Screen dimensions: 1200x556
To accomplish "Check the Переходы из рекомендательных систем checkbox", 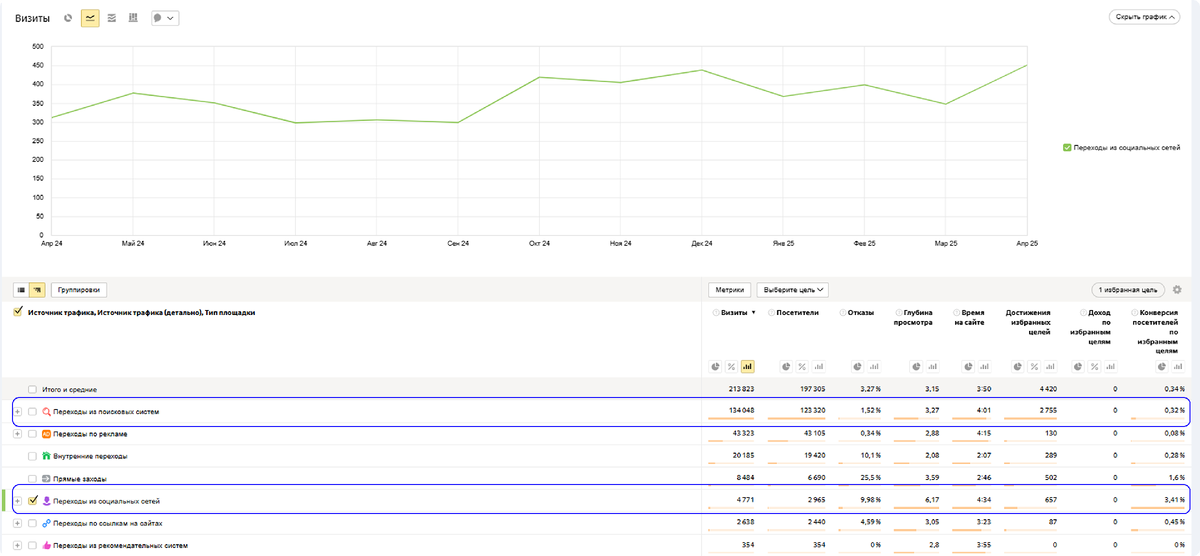I will (33, 545).
